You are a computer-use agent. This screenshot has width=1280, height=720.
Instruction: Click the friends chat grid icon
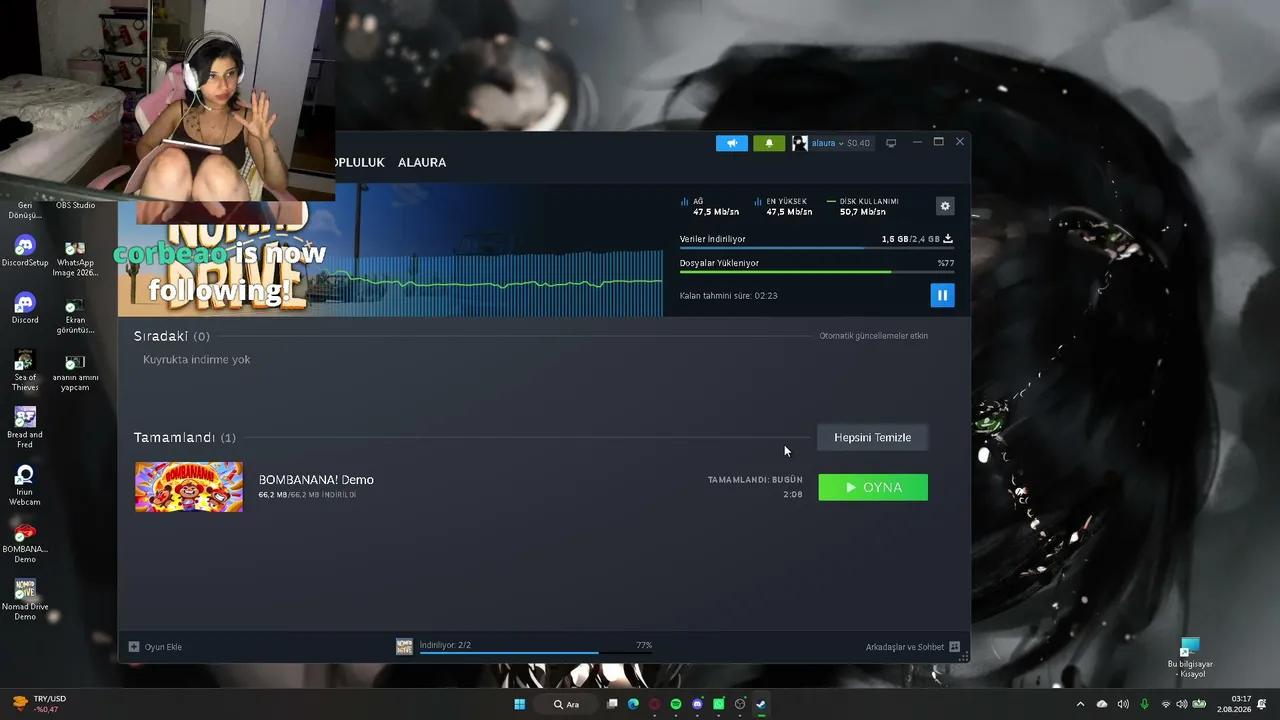click(x=954, y=647)
